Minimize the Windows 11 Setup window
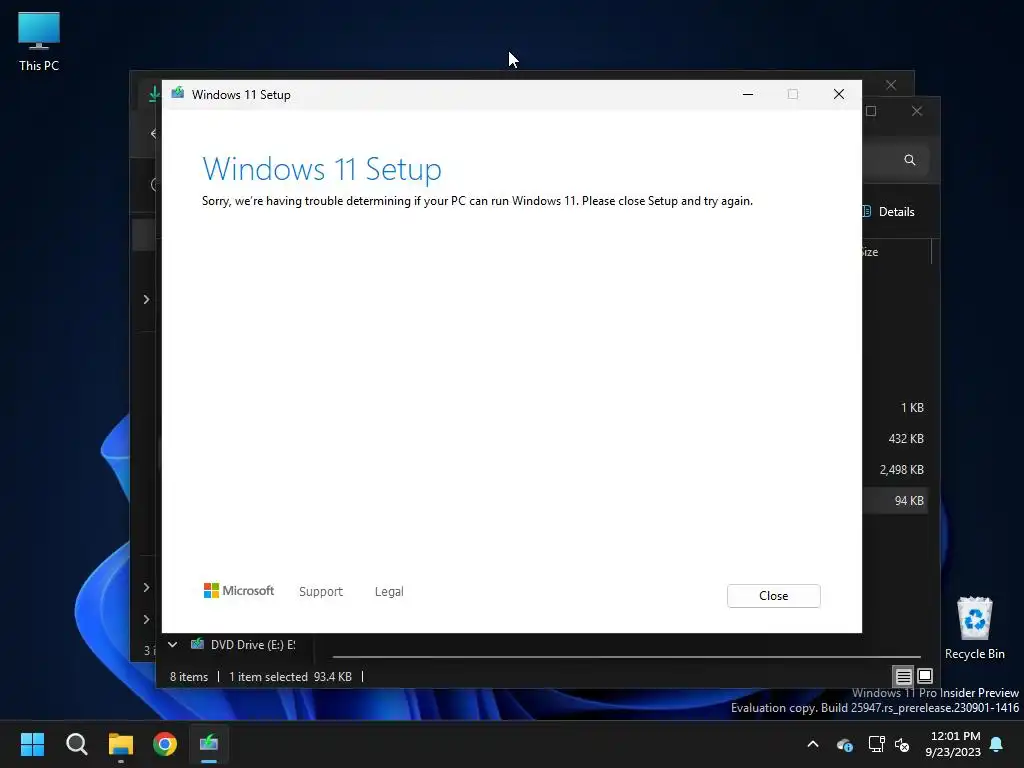The height and width of the screenshot is (768, 1024). tap(748, 94)
